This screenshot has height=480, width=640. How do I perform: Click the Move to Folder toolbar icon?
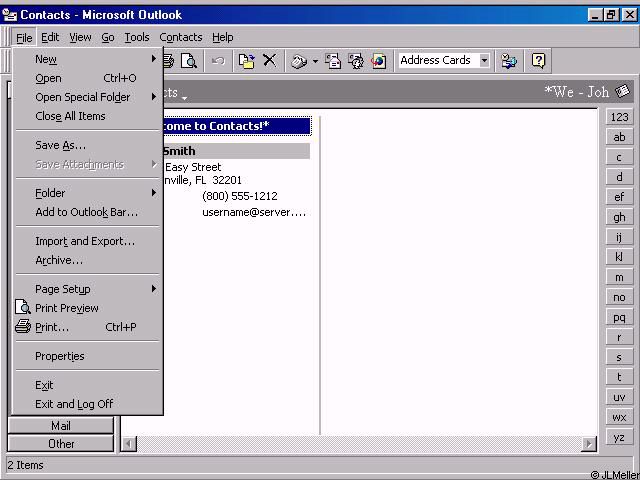[247, 61]
